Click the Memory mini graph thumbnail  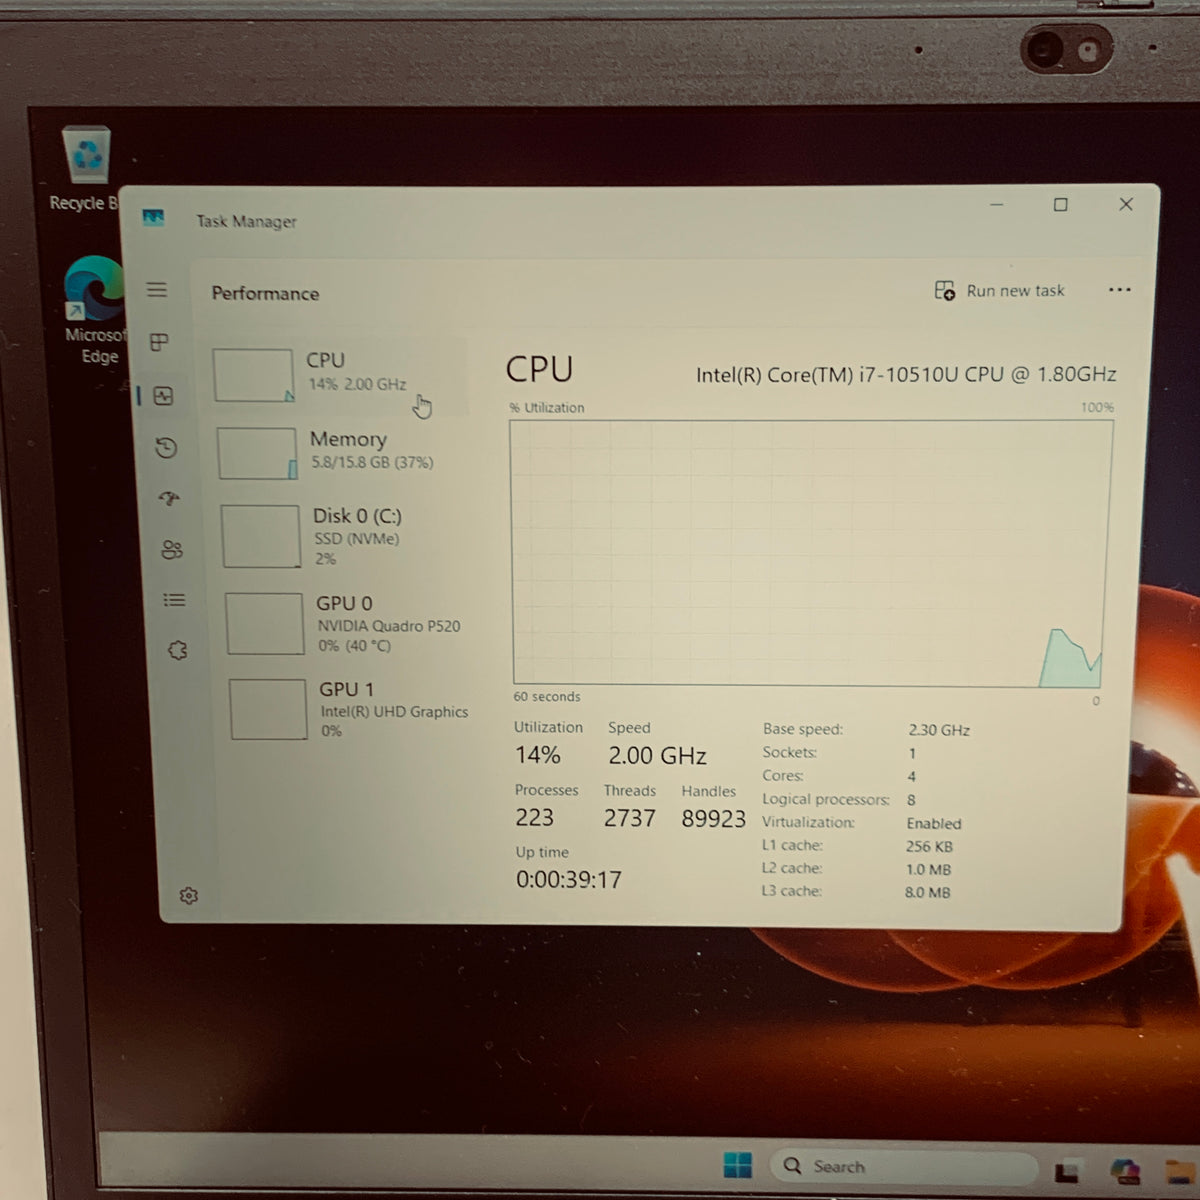(x=258, y=453)
